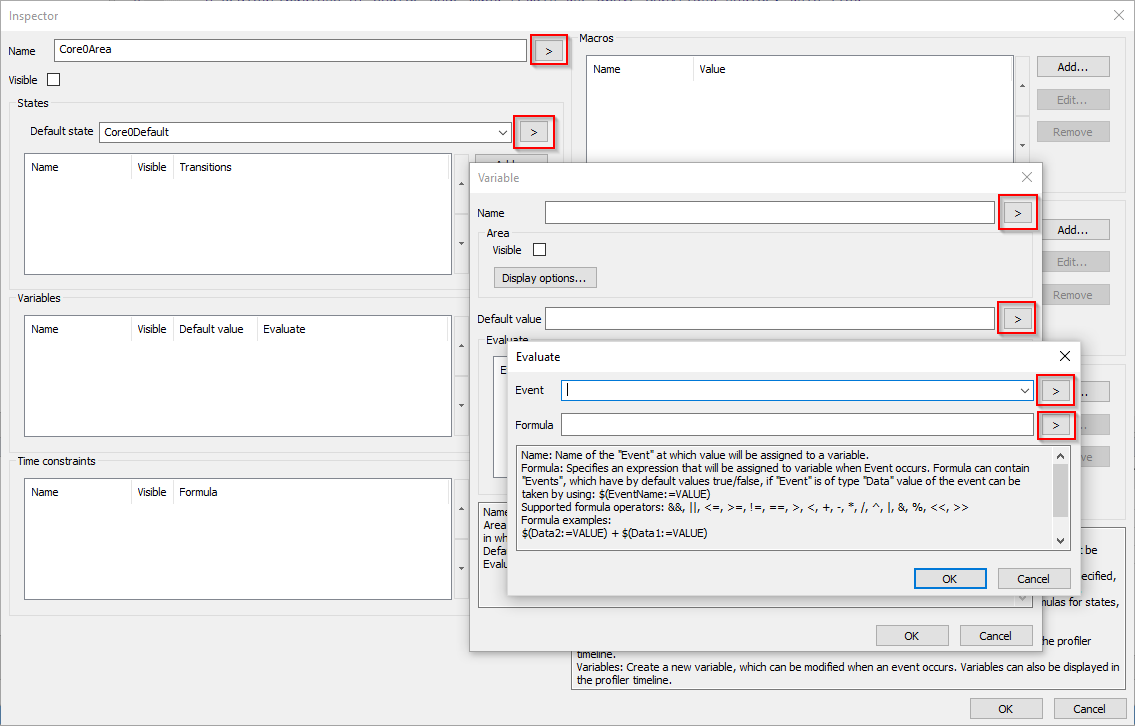Click the arrow button next to Default state
The width and height of the screenshot is (1135, 726).
[x=534, y=132]
